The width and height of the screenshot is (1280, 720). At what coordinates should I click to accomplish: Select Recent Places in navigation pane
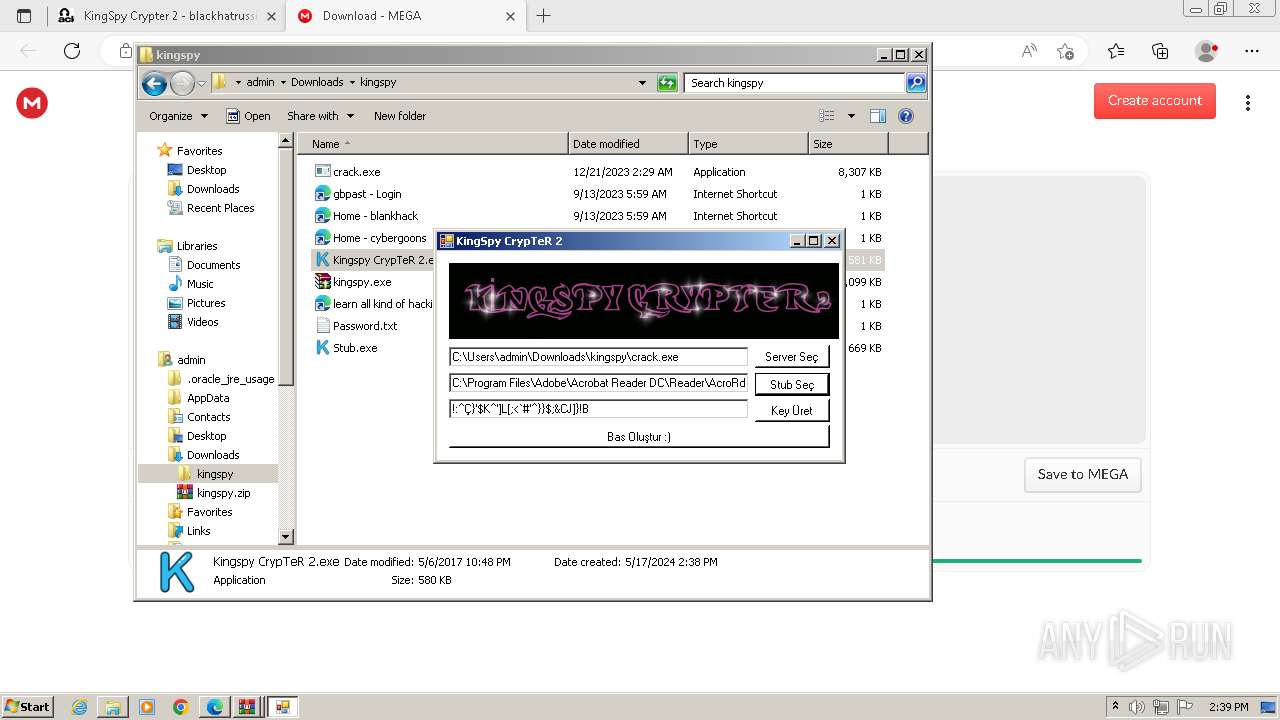point(220,208)
